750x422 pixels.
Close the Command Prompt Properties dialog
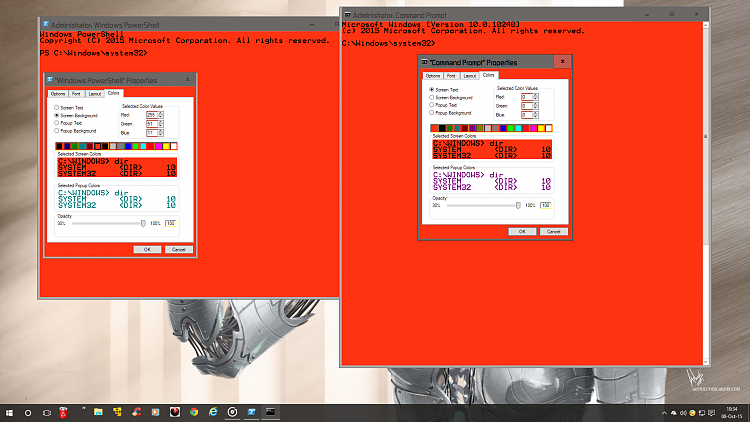tap(562, 61)
